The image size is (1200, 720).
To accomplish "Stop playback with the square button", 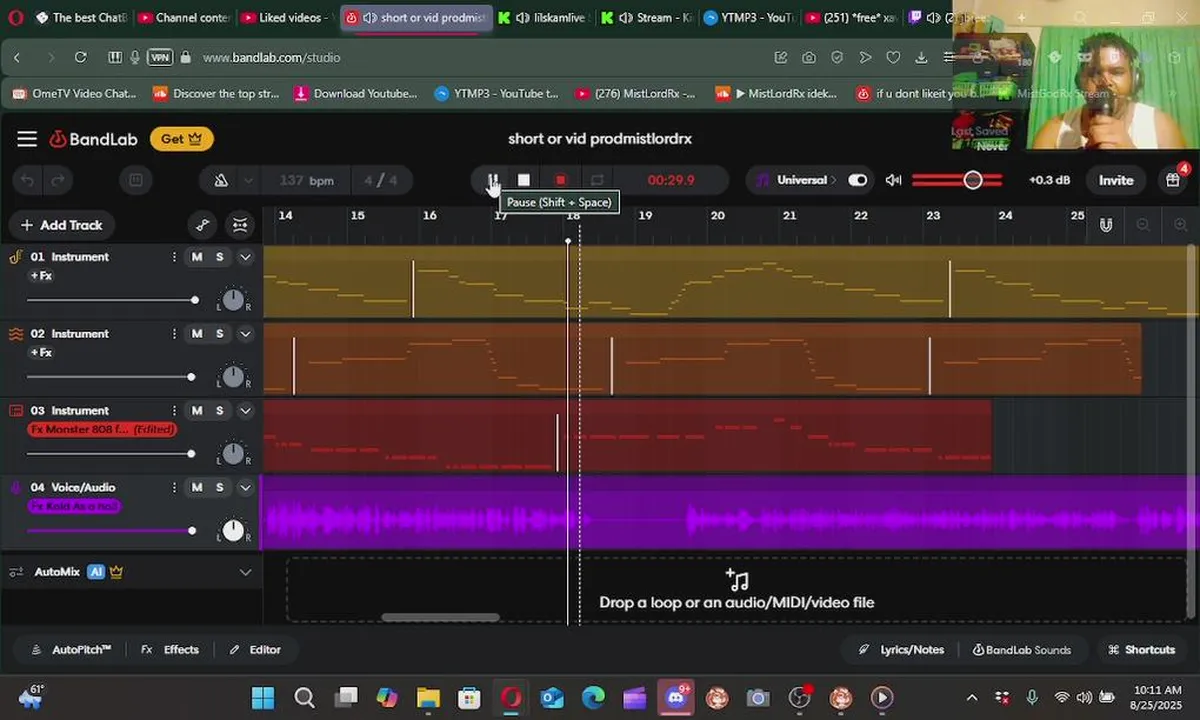I will click(524, 180).
